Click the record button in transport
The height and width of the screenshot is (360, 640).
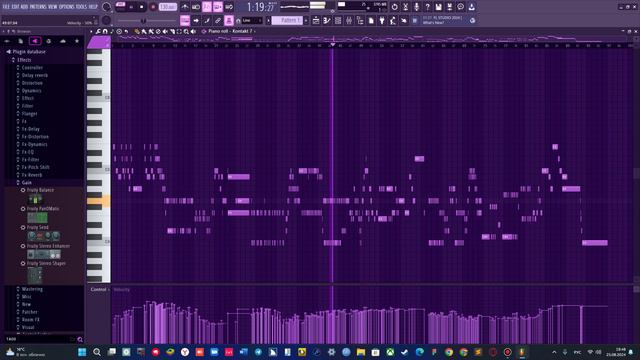click(153, 7)
